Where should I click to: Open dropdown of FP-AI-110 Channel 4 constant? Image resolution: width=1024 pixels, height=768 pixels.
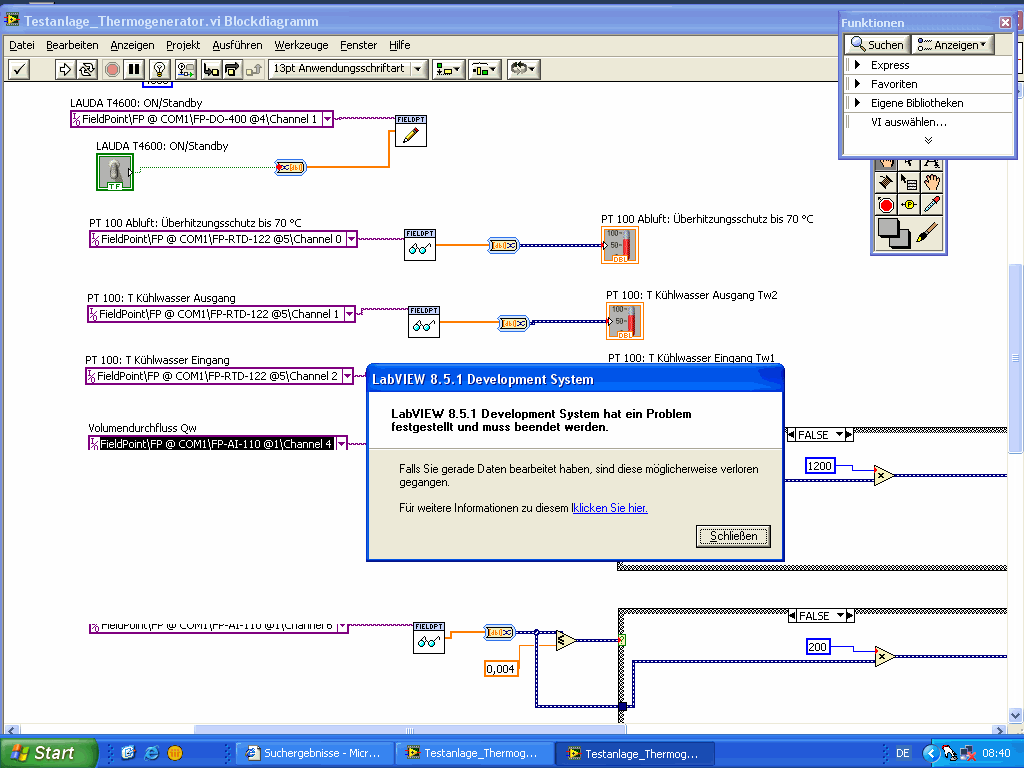coord(342,444)
